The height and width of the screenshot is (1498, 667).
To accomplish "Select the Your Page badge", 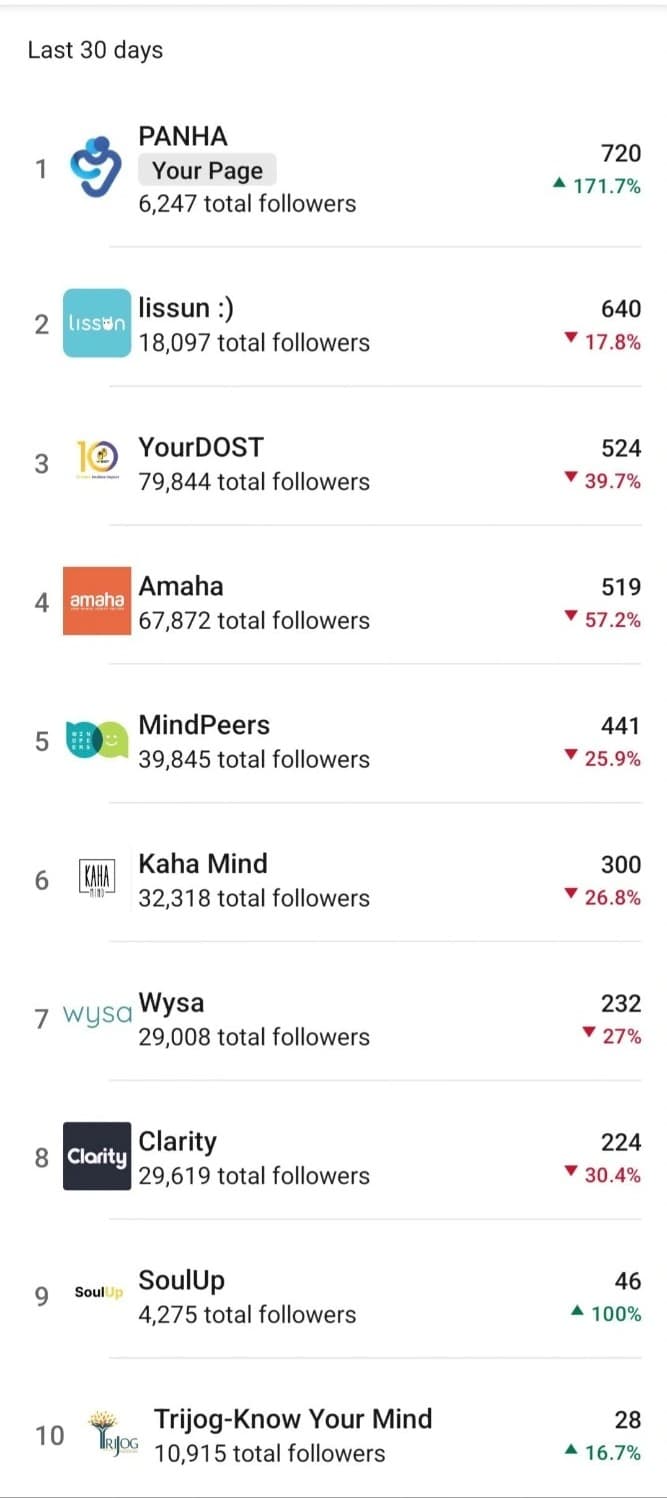I will click(x=206, y=170).
